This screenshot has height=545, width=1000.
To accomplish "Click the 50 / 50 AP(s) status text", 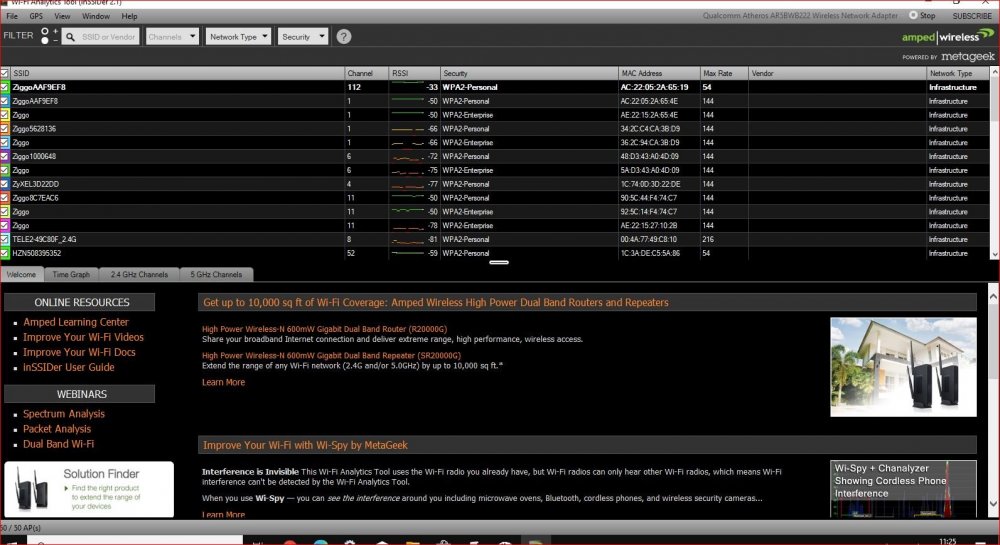I will 21,528.
